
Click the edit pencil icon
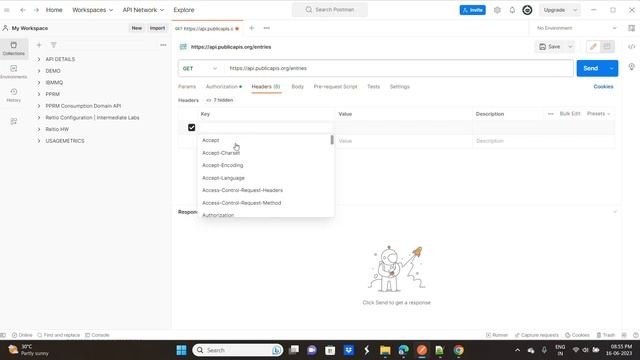(x=593, y=47)
